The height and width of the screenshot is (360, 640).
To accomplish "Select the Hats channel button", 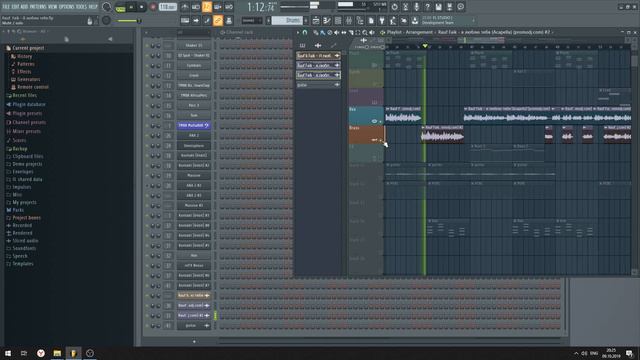I will (x=194, y=256).
